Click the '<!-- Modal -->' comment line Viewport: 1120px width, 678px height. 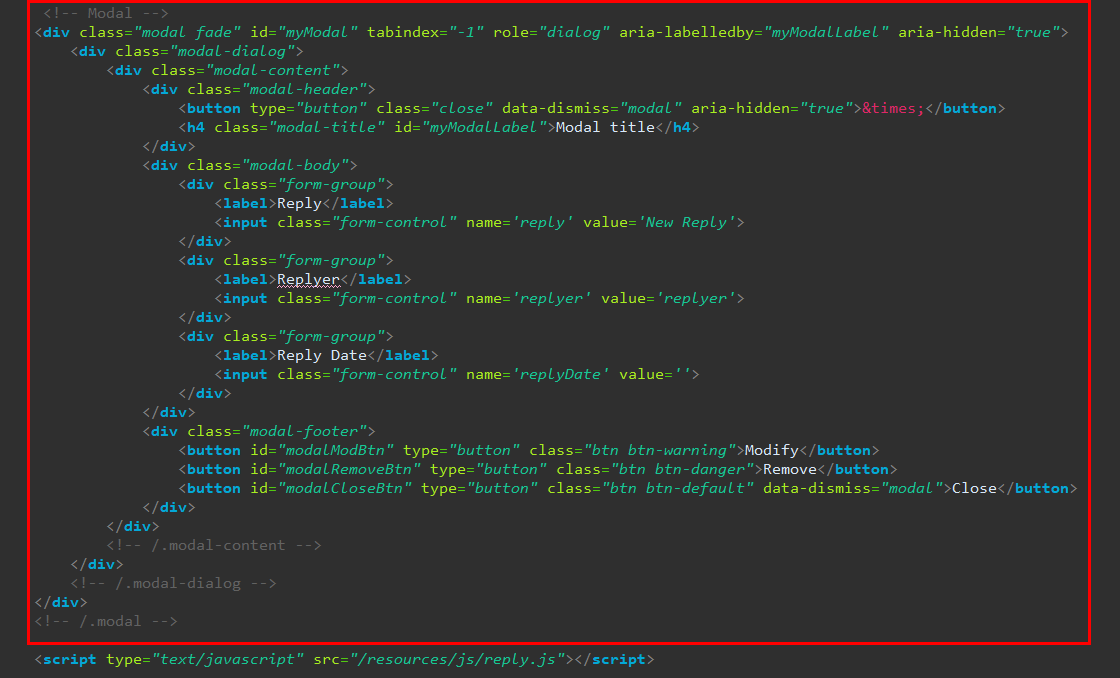(x=106, y=13)
